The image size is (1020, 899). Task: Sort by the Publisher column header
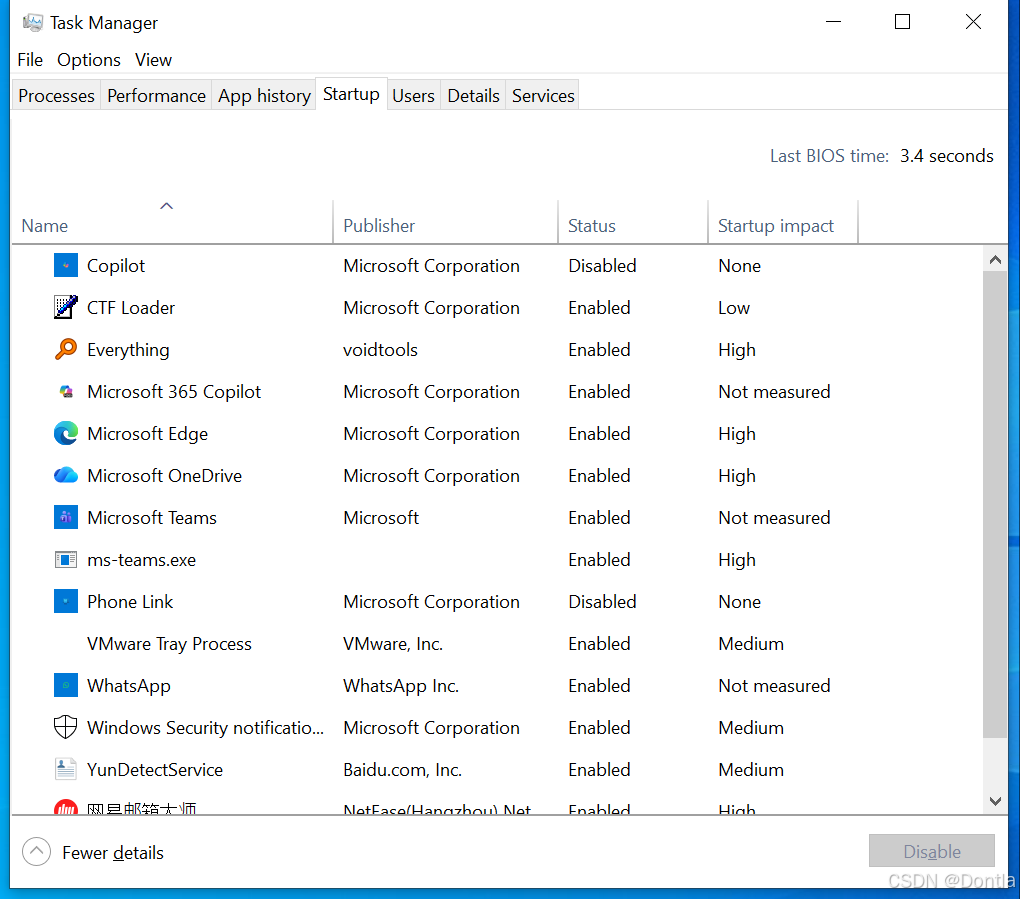coord(446,221)
